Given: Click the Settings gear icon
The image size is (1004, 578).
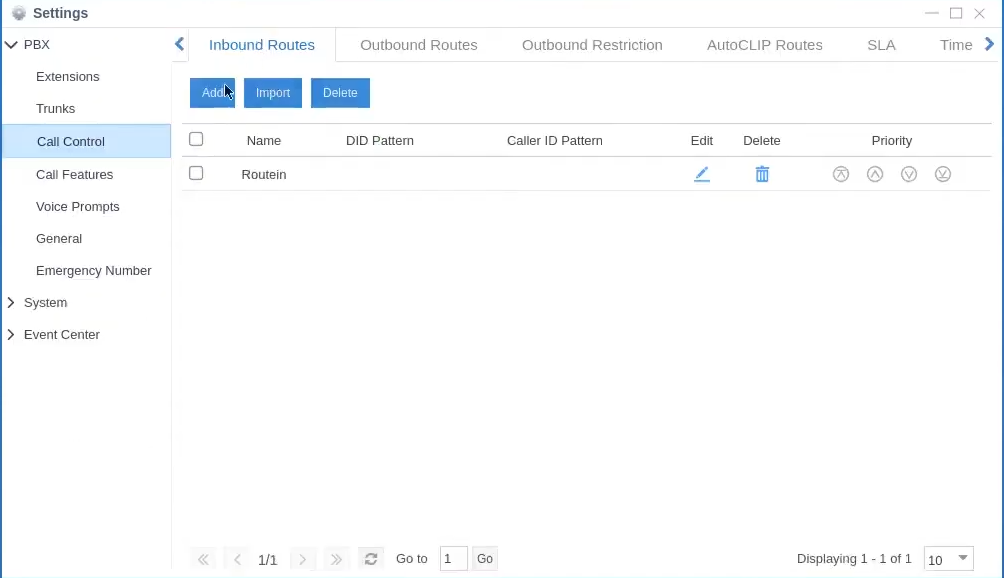Looking at the screenshot, I should point(19,13).
